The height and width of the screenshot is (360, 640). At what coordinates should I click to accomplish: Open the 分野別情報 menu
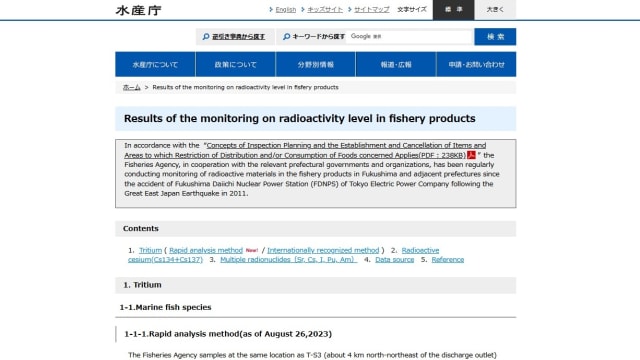[316, 64]
